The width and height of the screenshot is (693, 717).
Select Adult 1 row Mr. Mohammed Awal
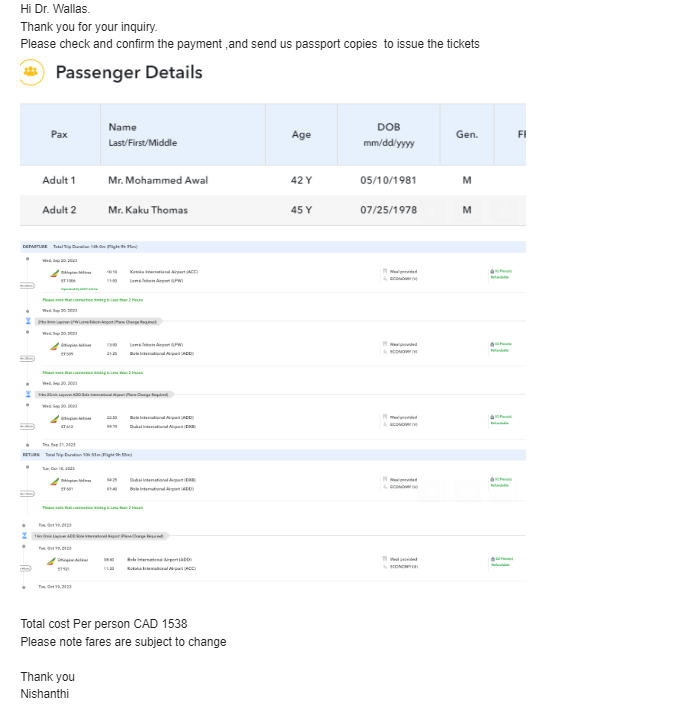(x=158, y=180)
